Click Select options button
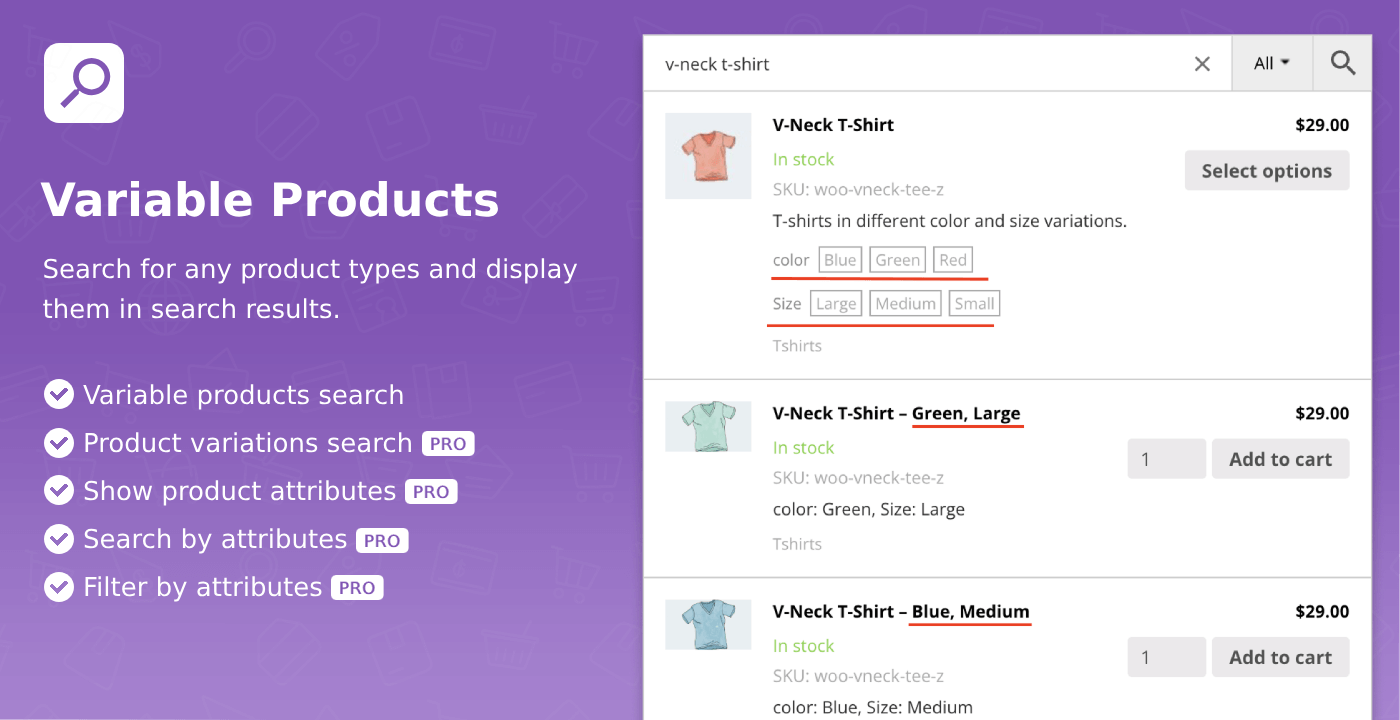Viewport: 1400px width, 720px height. 1267,171
